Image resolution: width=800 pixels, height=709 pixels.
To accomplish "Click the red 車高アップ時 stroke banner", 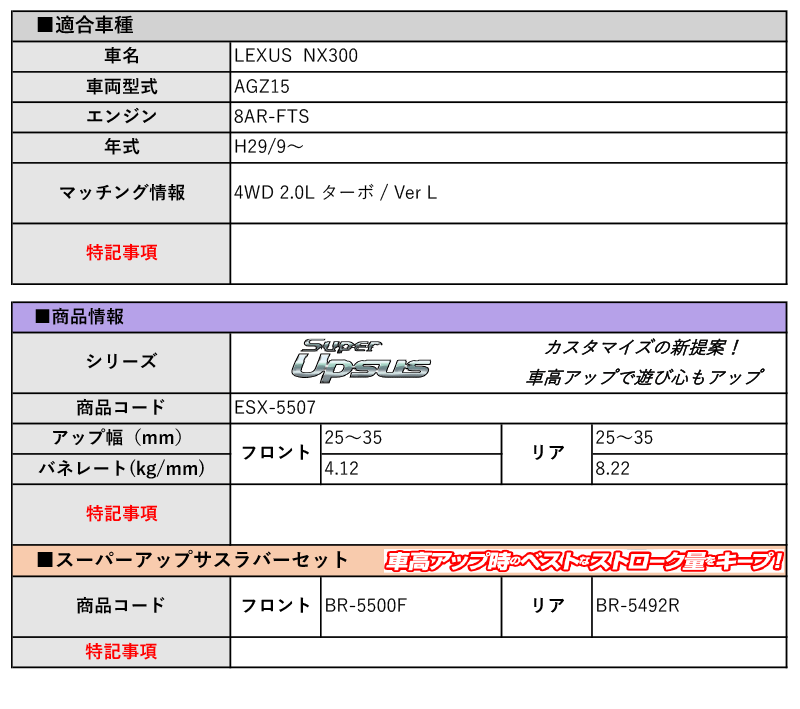I will pyautogui.click(x=584, y=561).
